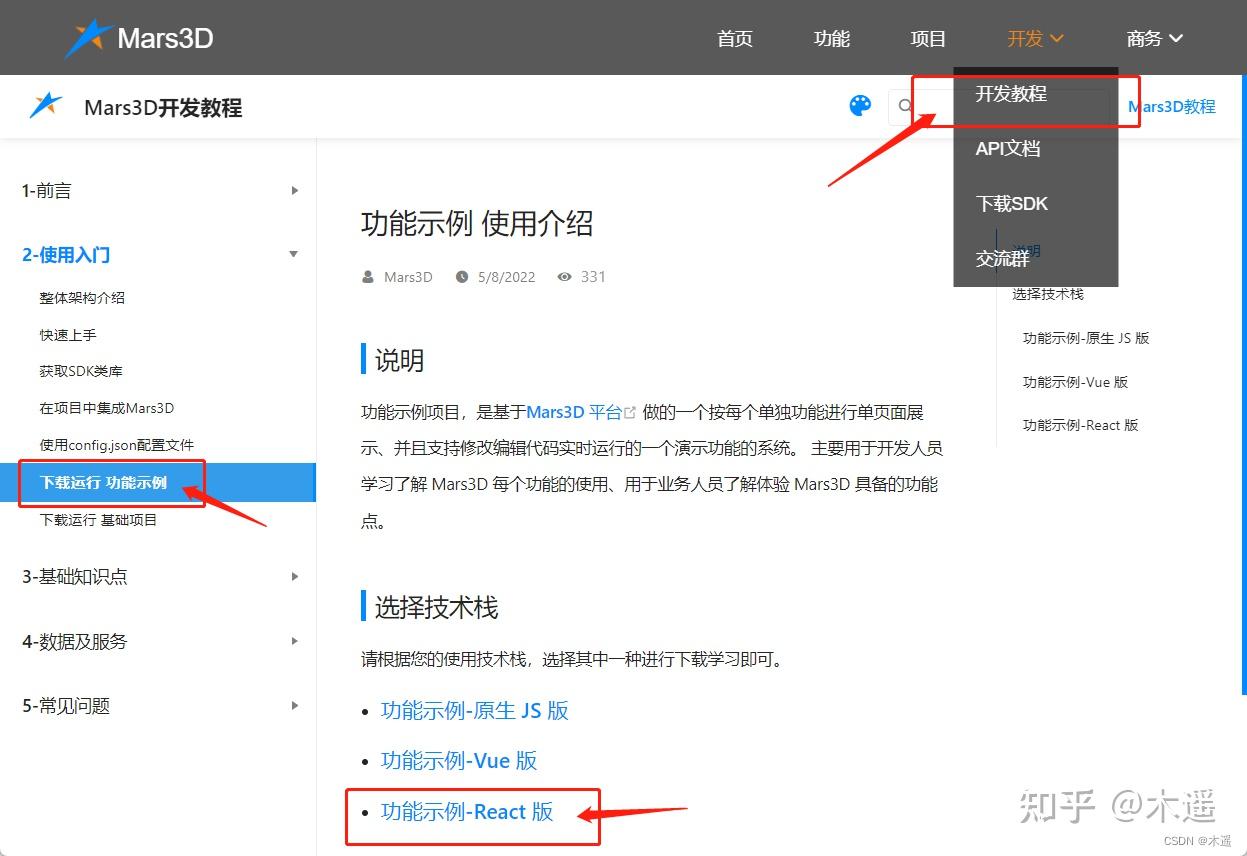Click the Mars3D教程 link

pos(1171,106)
